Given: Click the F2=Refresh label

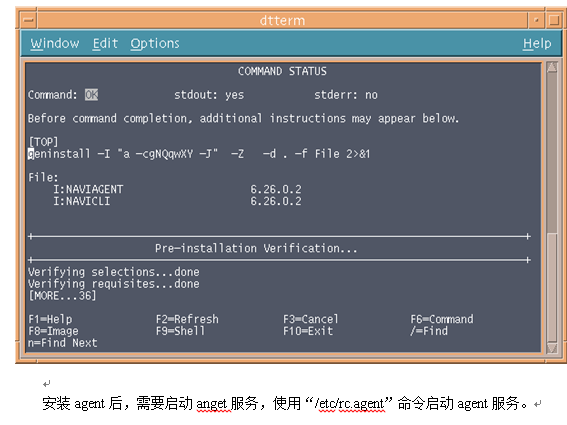Looking at the screenshot, I should coord(187,319).
